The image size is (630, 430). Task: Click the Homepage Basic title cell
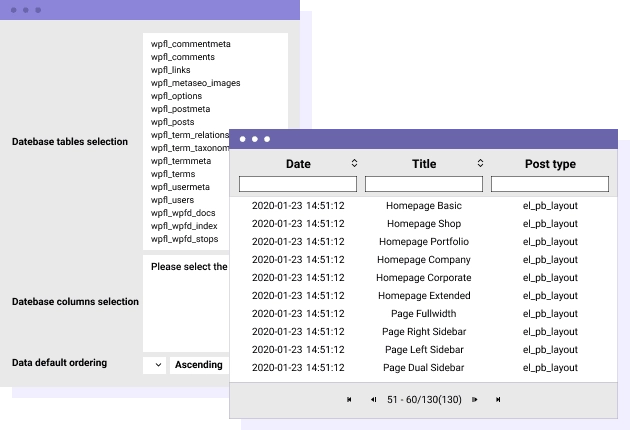click(x=424, y=206)
